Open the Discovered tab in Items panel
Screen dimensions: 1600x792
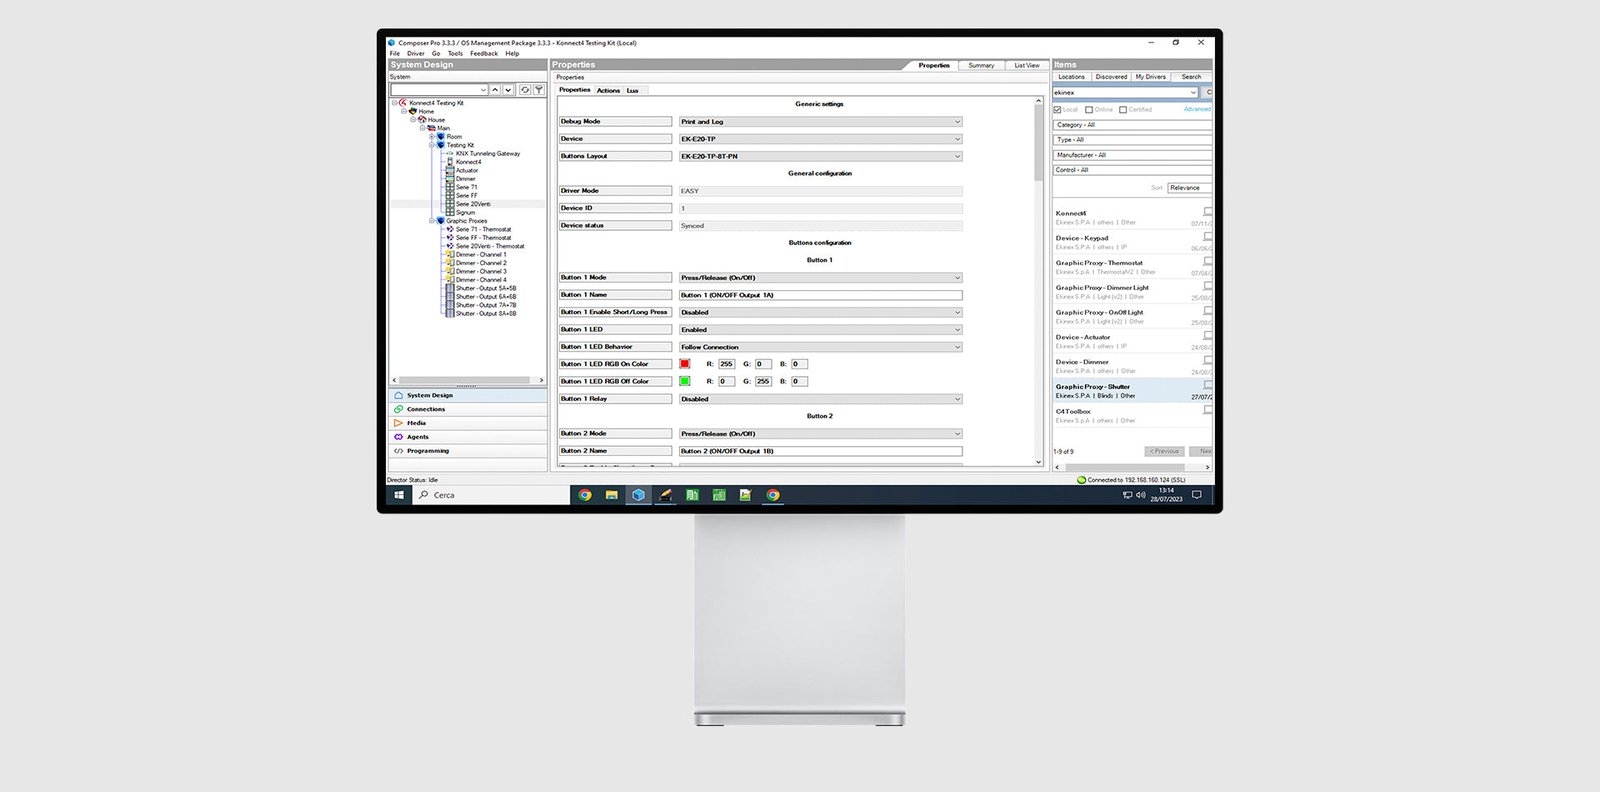coord(1111,77)
